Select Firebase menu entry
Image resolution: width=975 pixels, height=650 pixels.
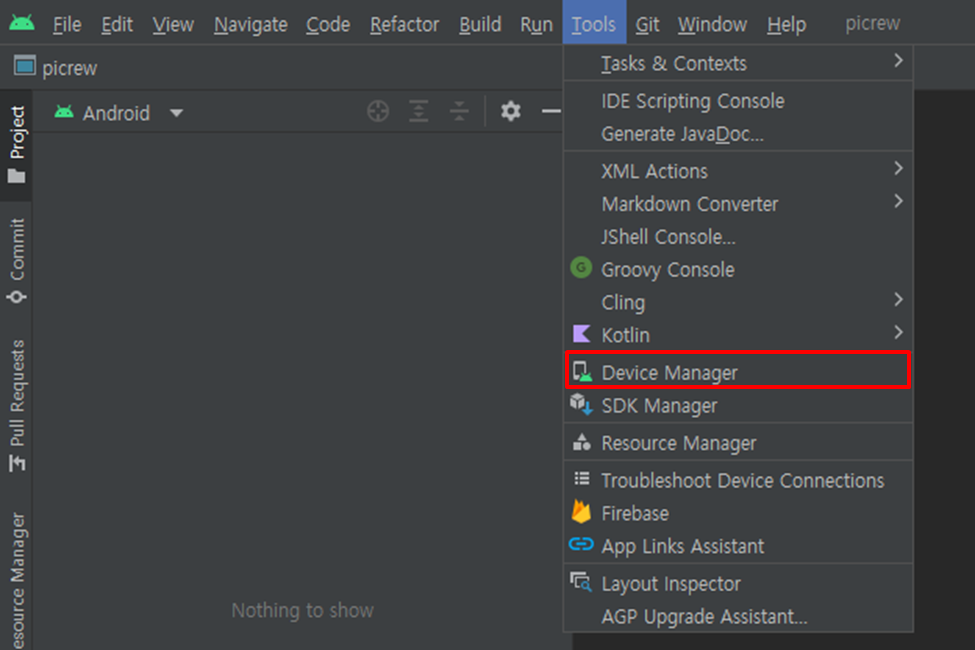(x=737, y=513)
